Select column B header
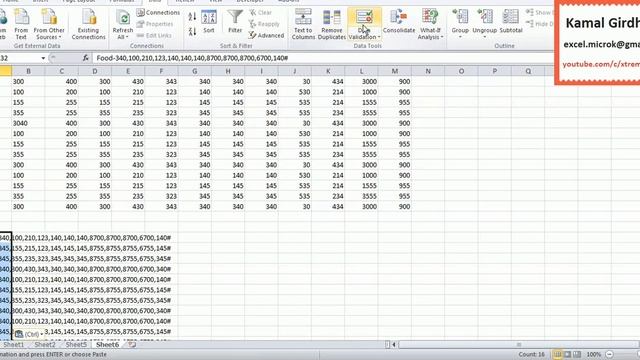640x360 pixels. [x=28, y=71]
